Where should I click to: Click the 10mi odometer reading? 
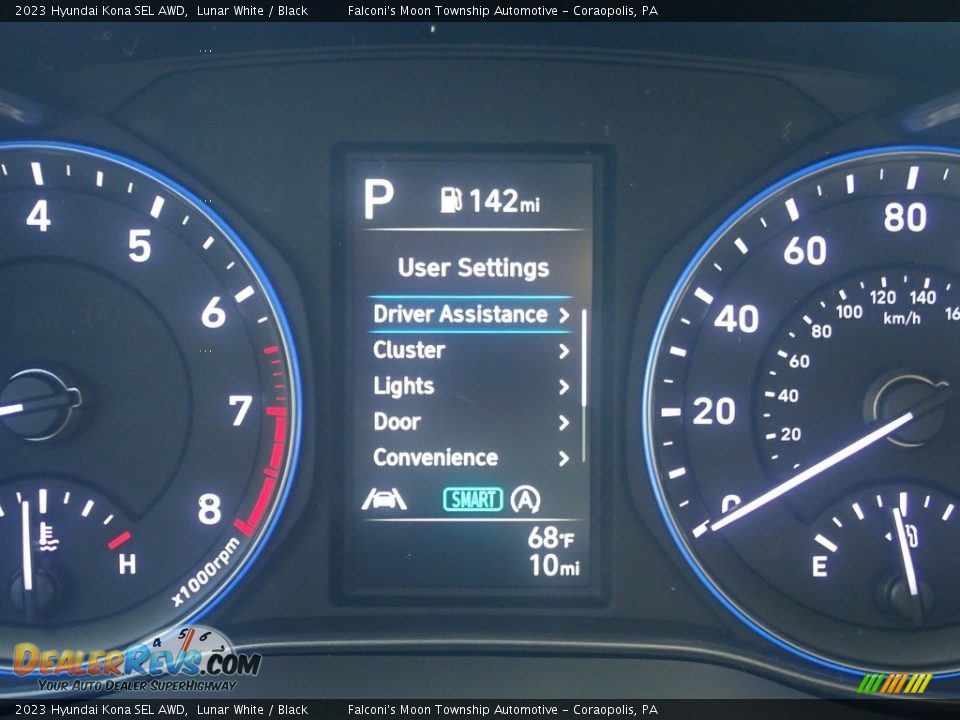[554, 565]
